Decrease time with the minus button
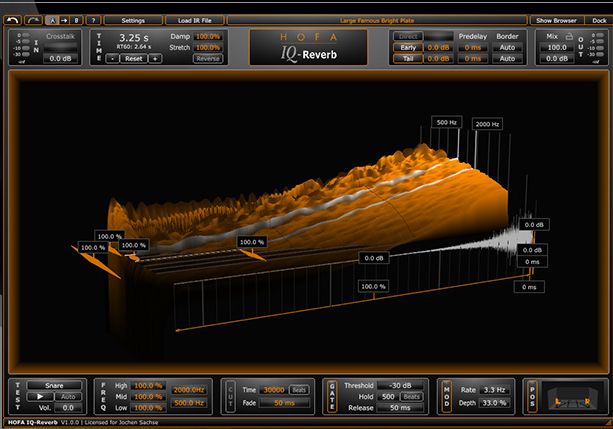The height and width of the screenshot is (429, 613). coord(113,59)
